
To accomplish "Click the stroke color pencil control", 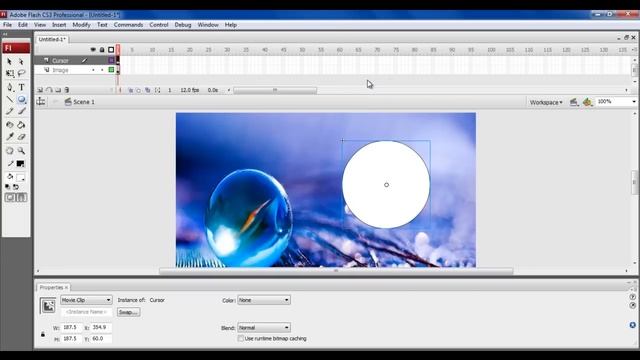I will (10, 164).
